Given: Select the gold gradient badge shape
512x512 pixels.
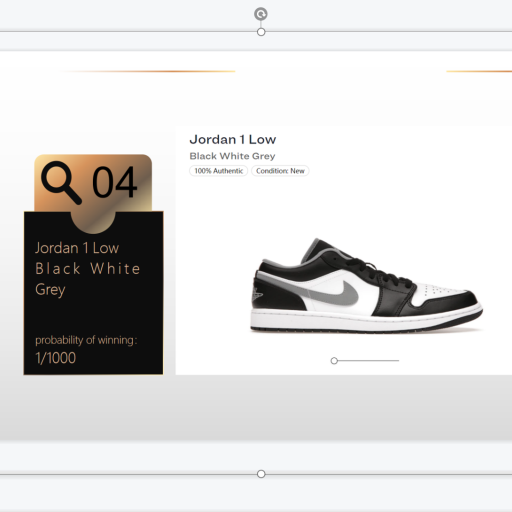Looking at the screenshot, I should (93, 193).
